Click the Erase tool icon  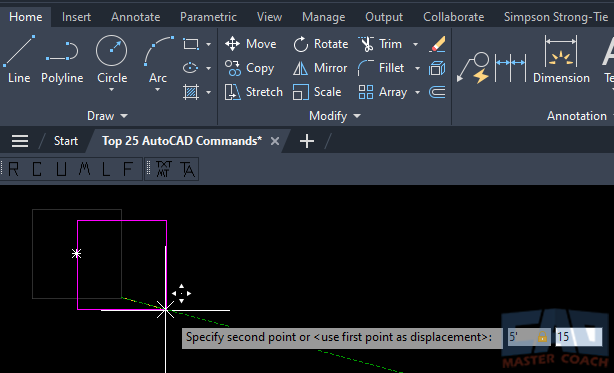[x=437, y=44]
